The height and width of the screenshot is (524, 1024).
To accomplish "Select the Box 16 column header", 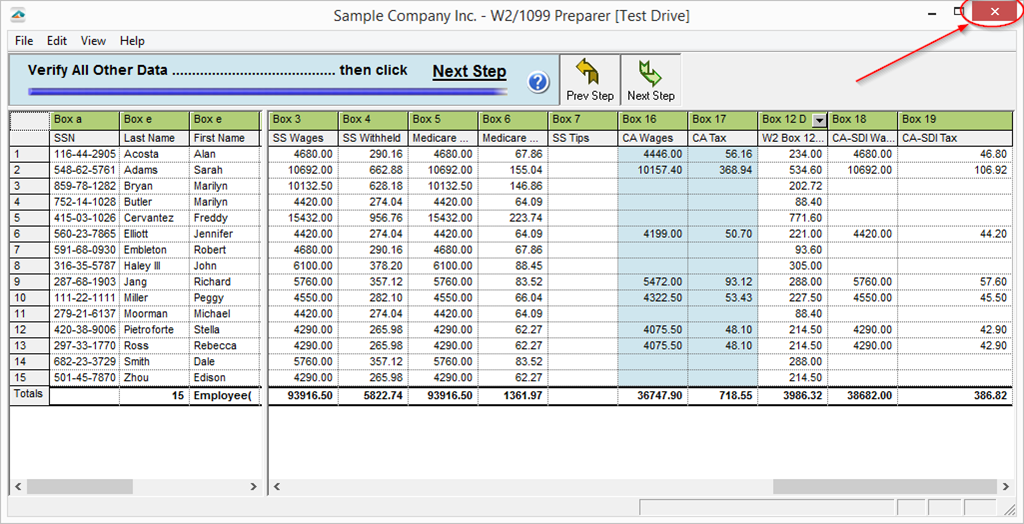I will coord(653,120).
